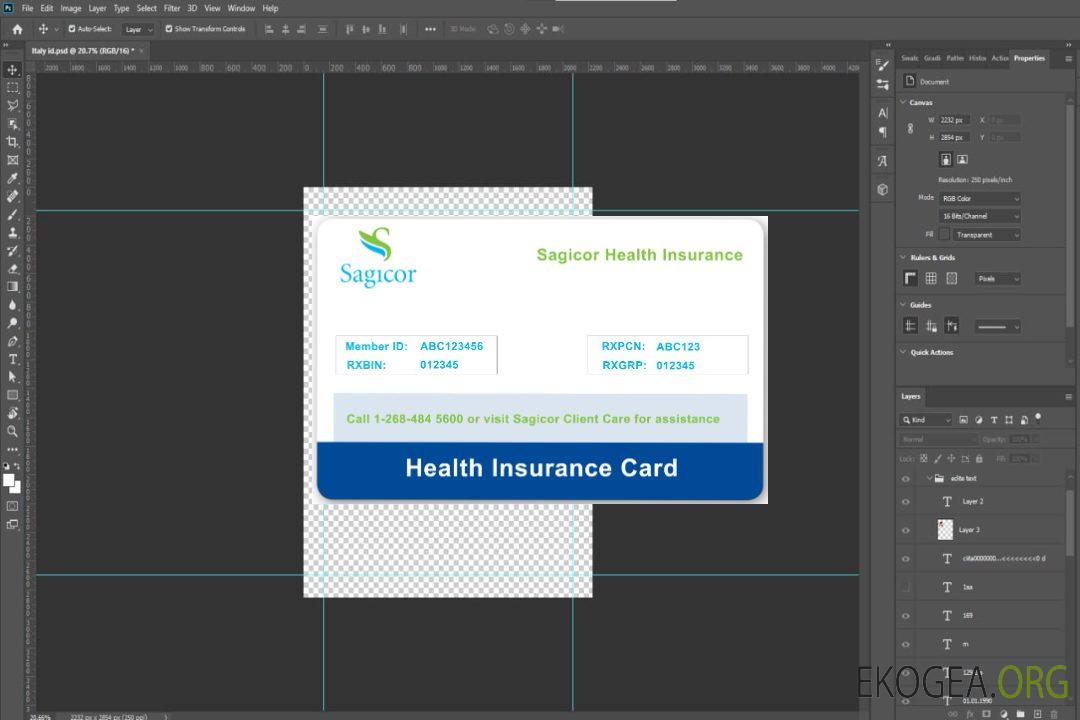Select the Zoom tool
The image size is (1080, 720).
pos(12,431)
